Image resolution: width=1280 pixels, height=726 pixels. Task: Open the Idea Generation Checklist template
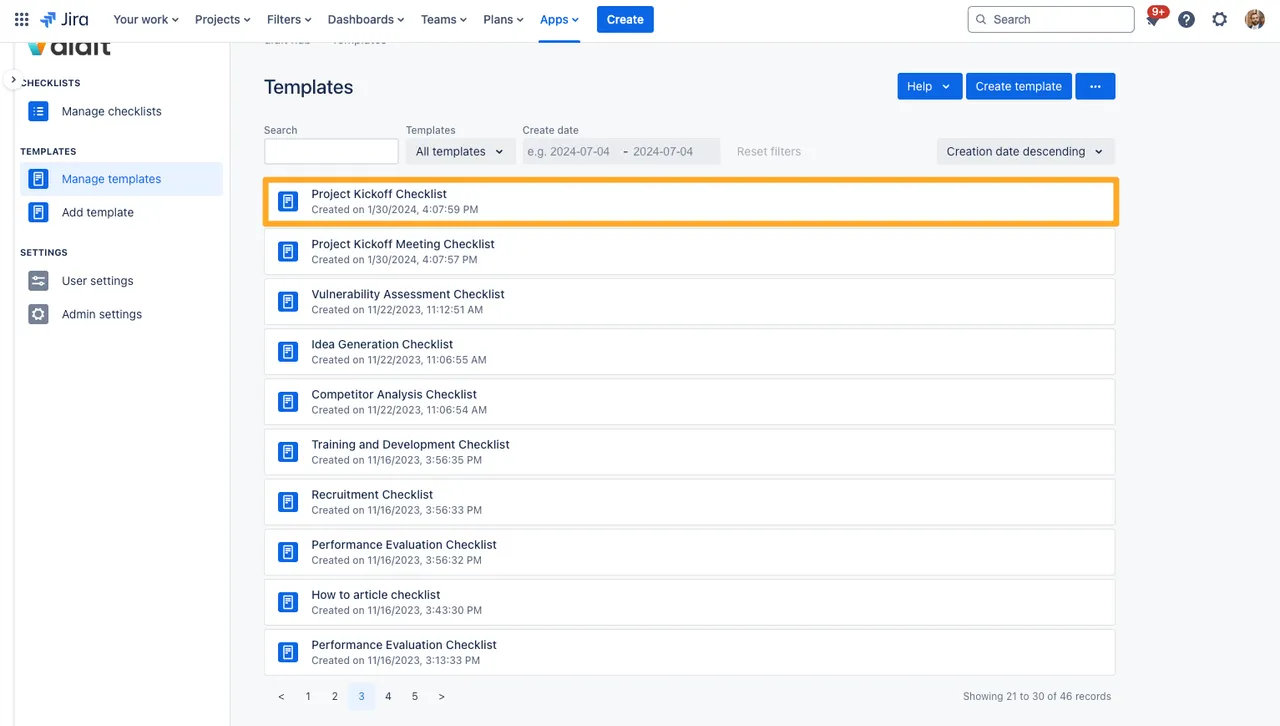tap(690, 352)
